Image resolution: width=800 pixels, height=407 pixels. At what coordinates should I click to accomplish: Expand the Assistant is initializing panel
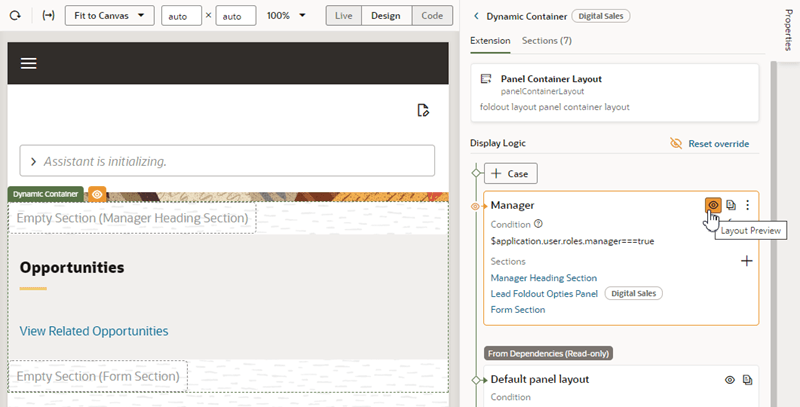34,162
